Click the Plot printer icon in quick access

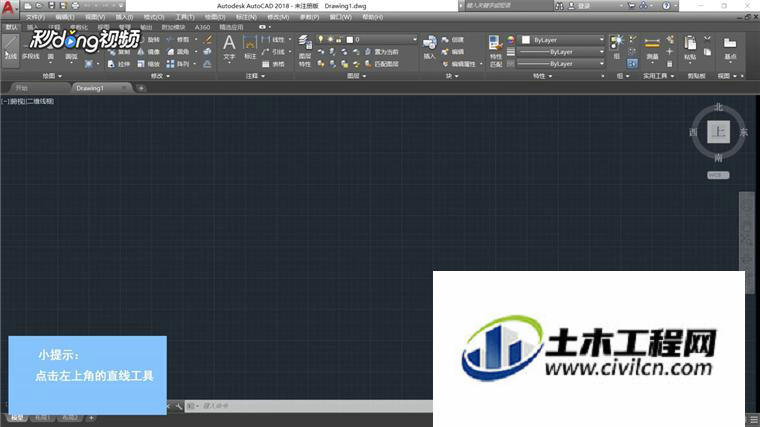coord(75,6)
